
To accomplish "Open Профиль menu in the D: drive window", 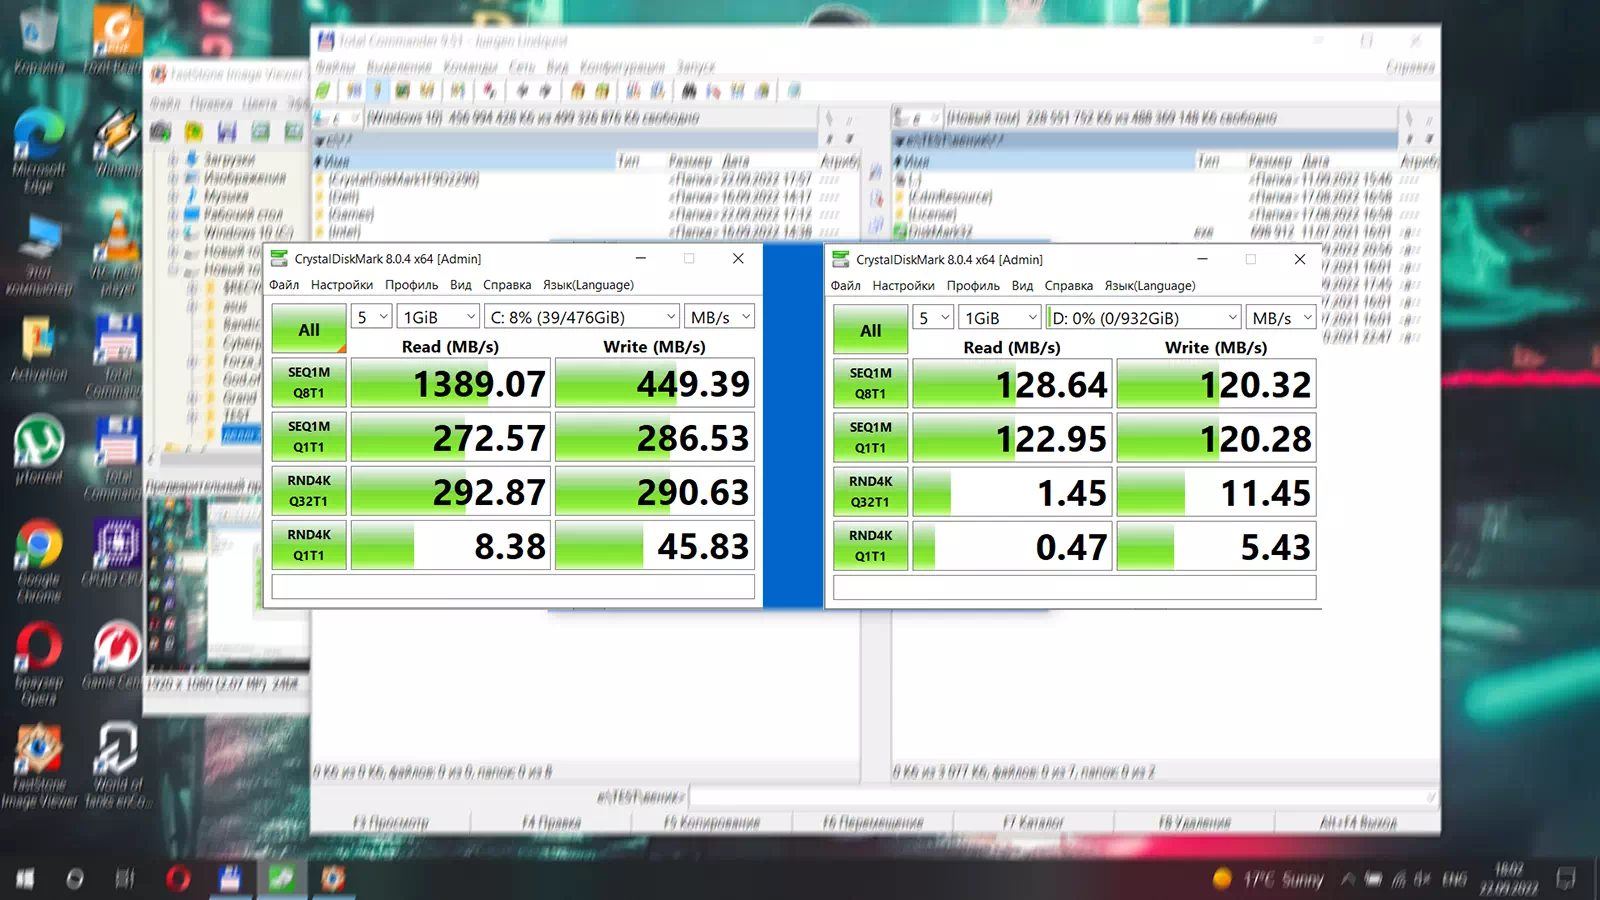I will [x=972, y=286].
